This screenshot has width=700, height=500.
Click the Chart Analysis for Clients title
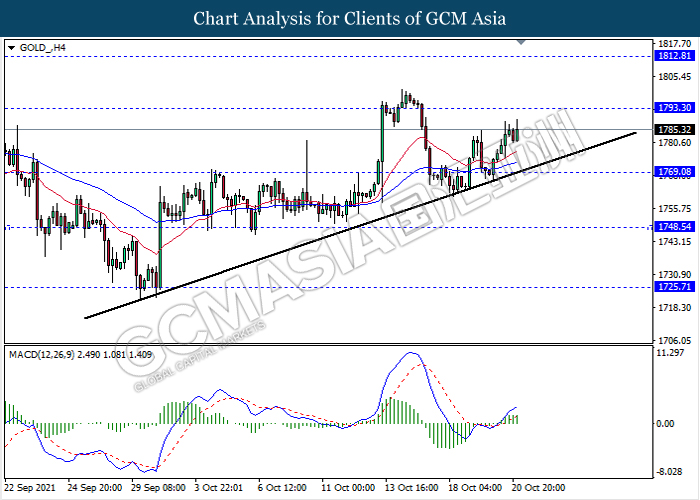350,19
